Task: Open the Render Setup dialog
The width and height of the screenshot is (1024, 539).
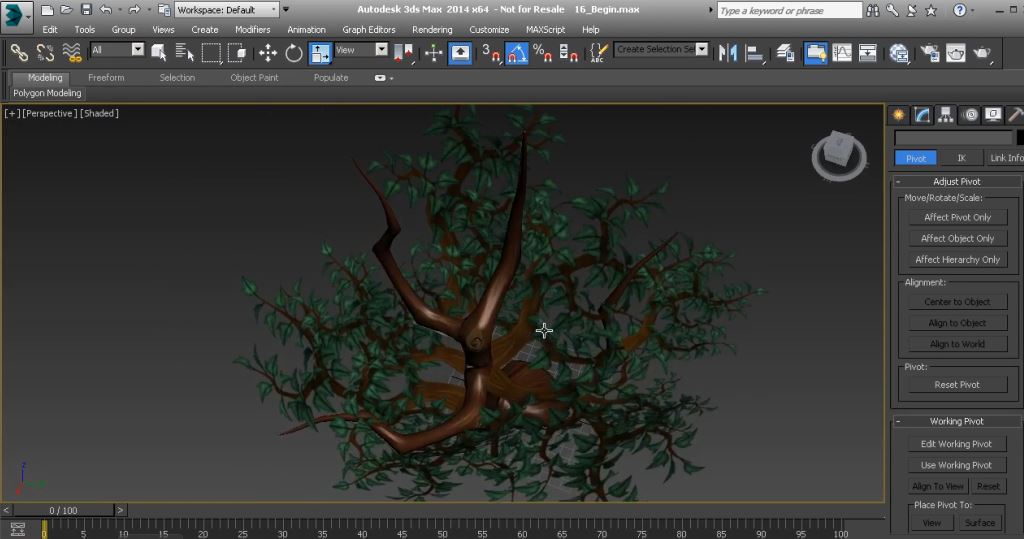Action: click(929, 52)
